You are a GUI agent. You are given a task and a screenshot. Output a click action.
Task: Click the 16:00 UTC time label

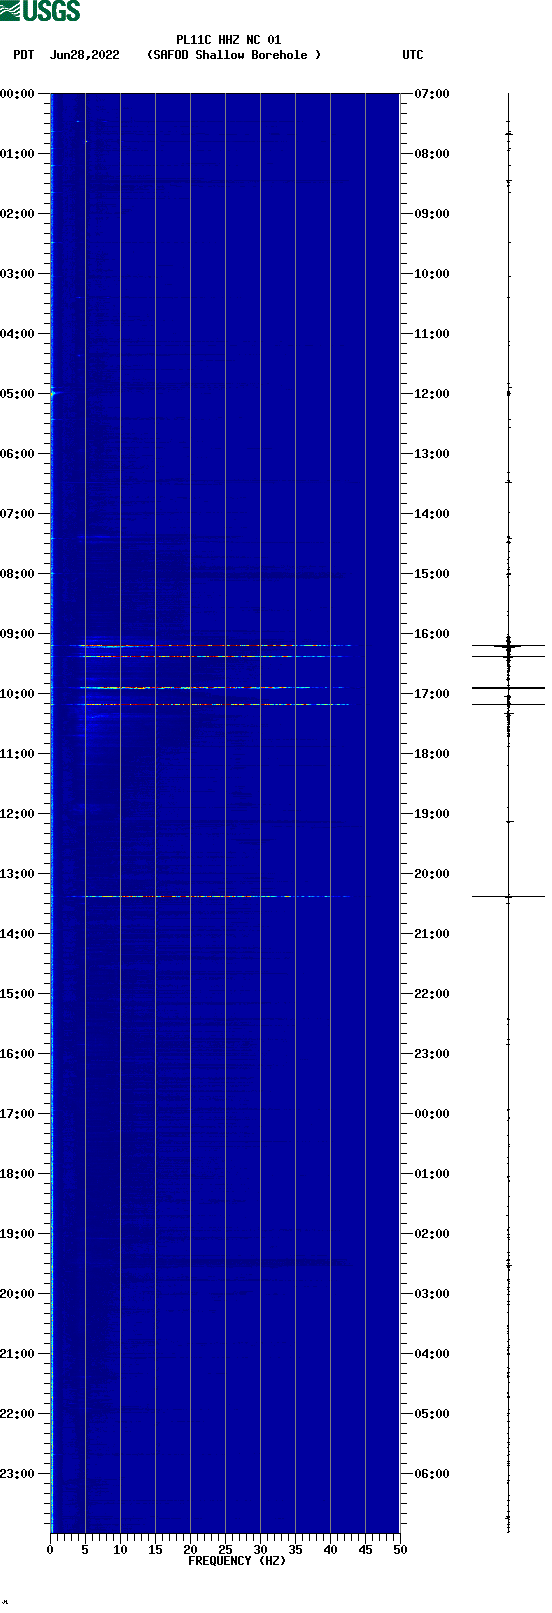click(432, 634)
